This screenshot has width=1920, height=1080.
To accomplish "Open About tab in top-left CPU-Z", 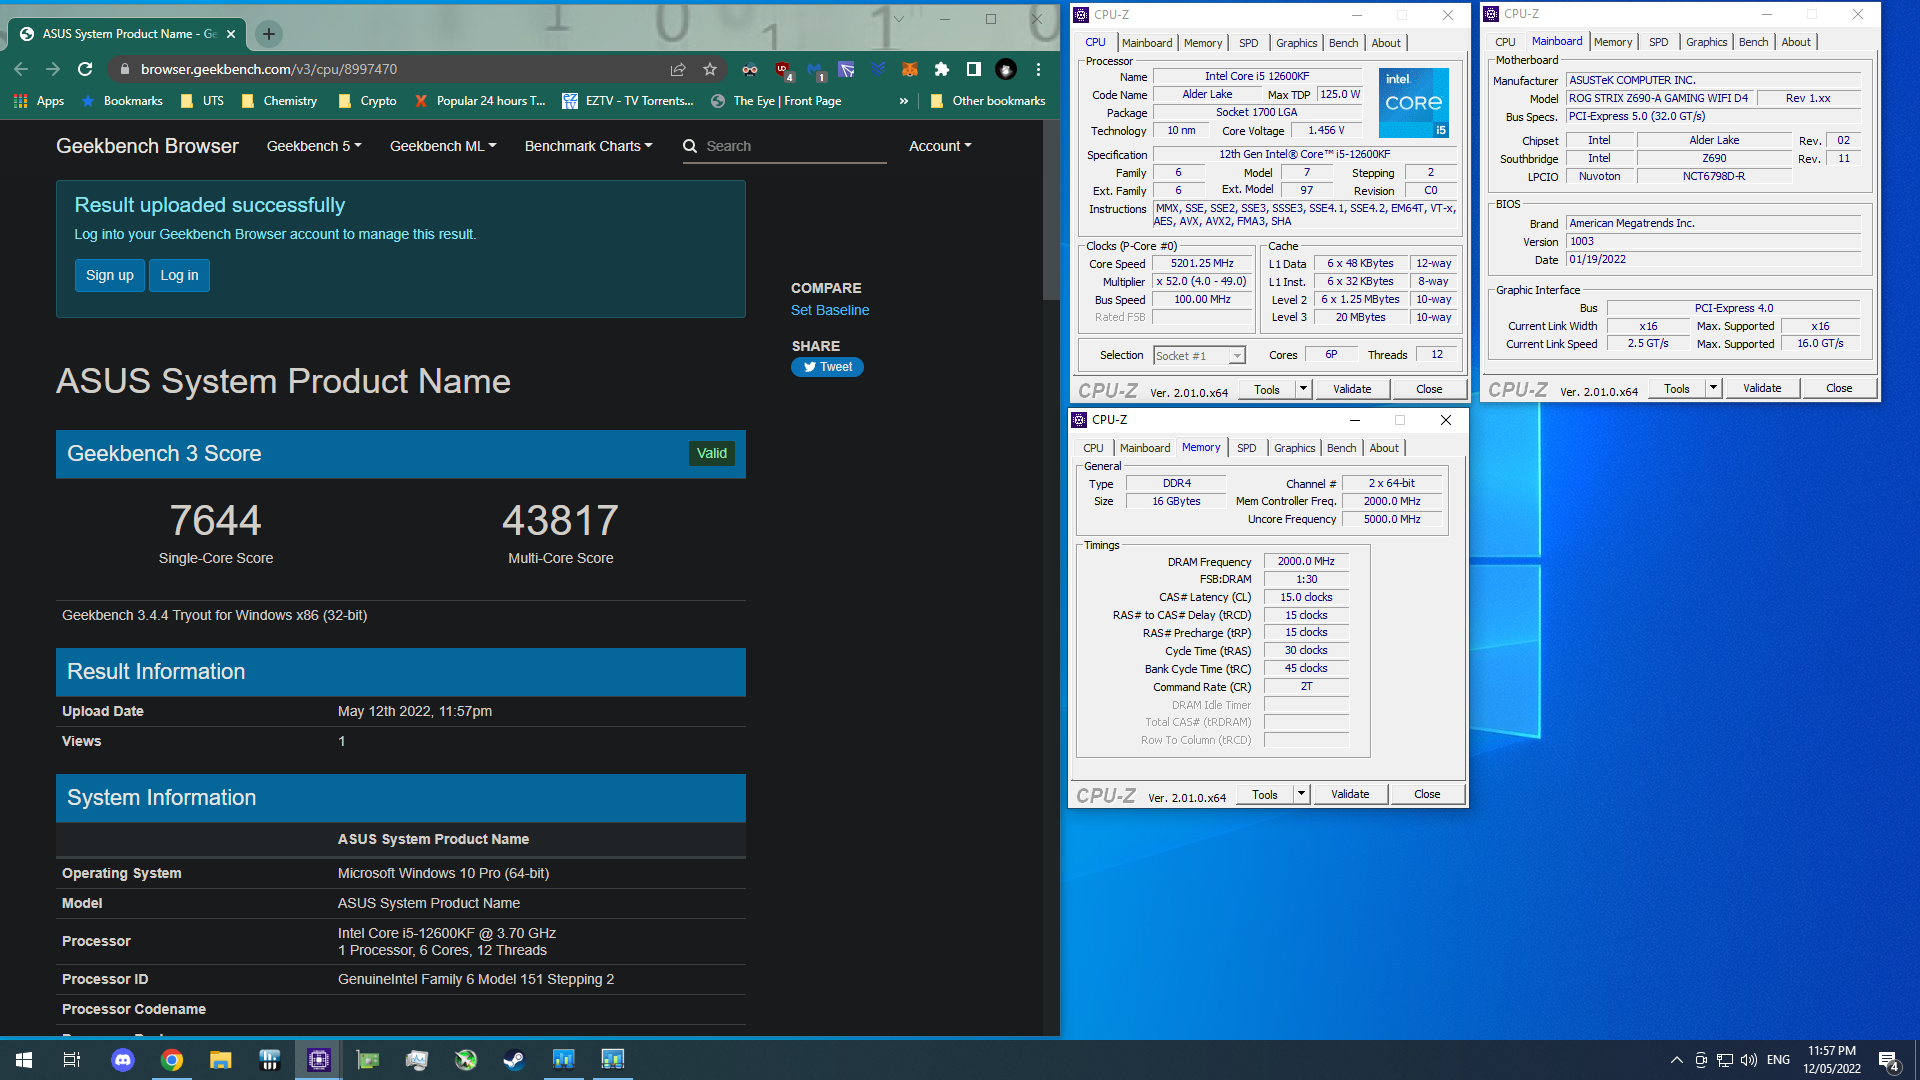I will click(1385, 43).
